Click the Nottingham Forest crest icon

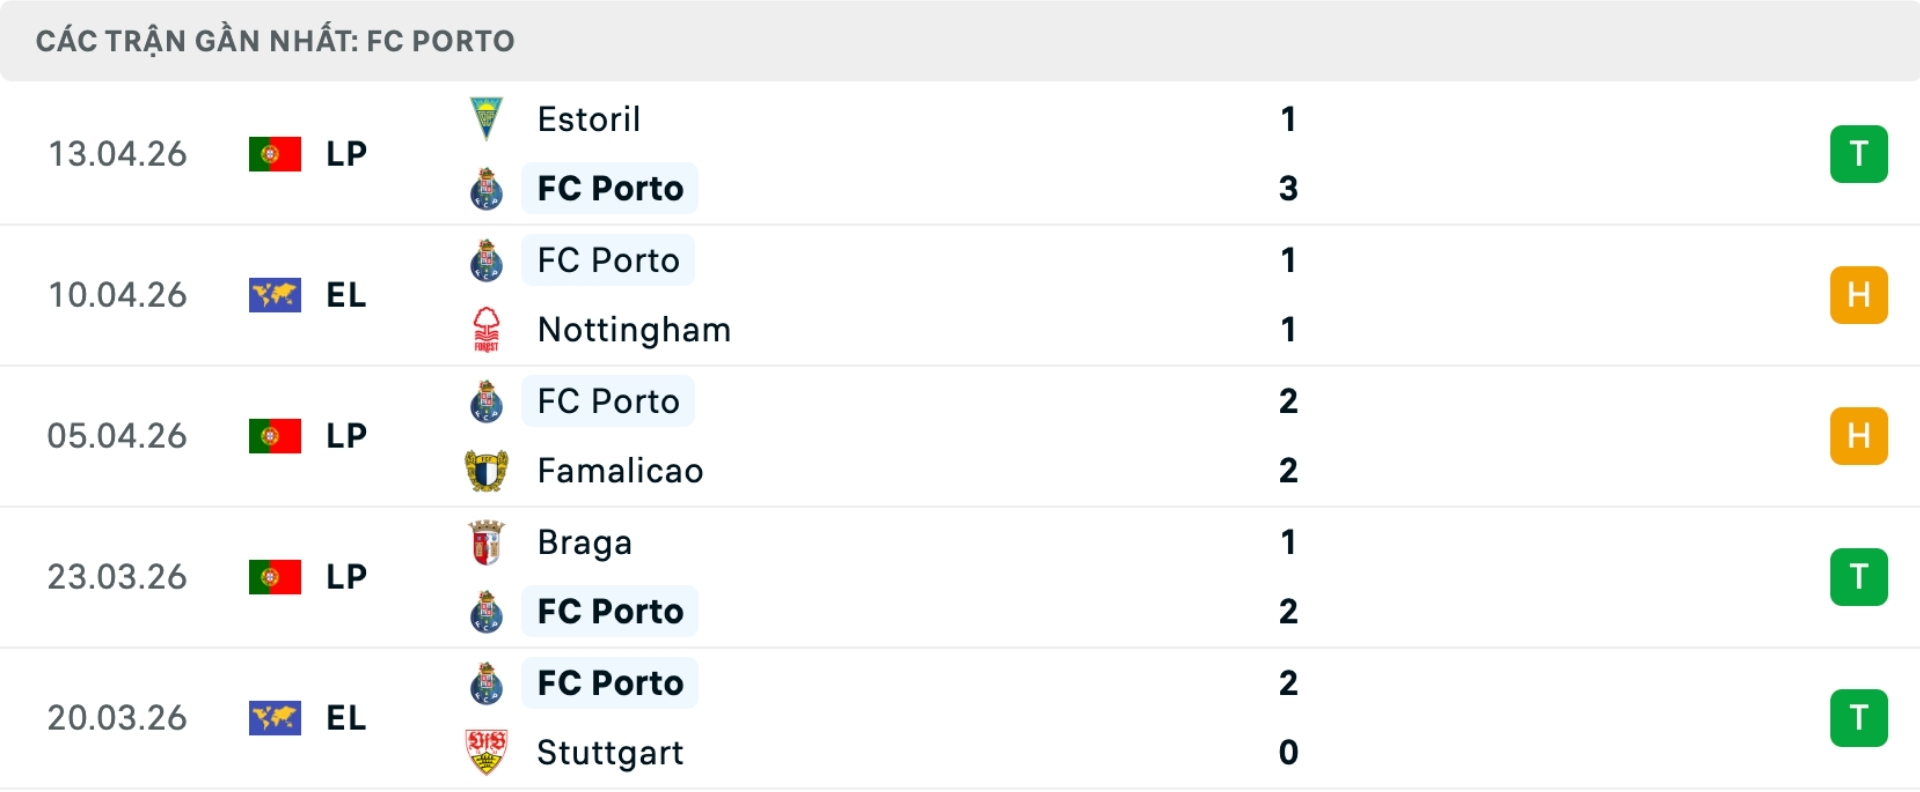tap(486, 330)
